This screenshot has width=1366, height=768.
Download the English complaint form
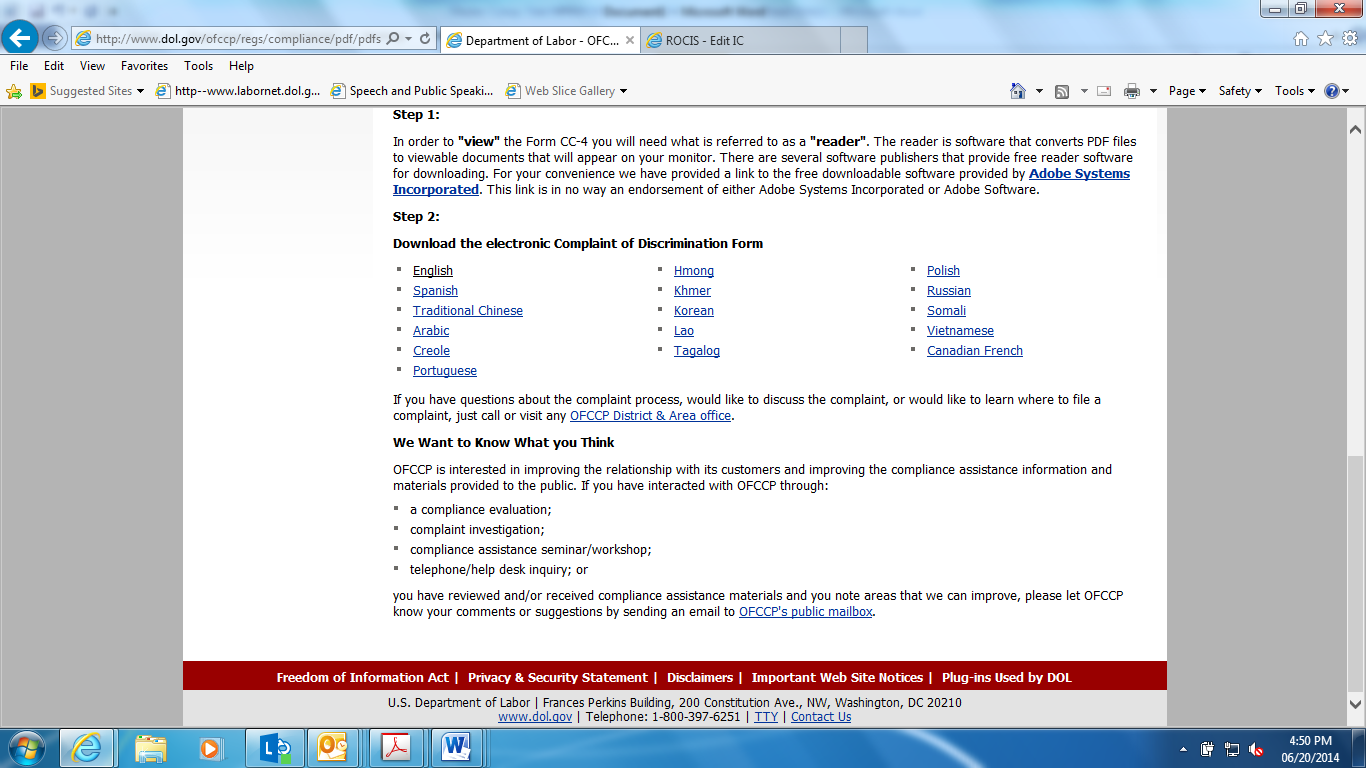(x=433, y=271)
